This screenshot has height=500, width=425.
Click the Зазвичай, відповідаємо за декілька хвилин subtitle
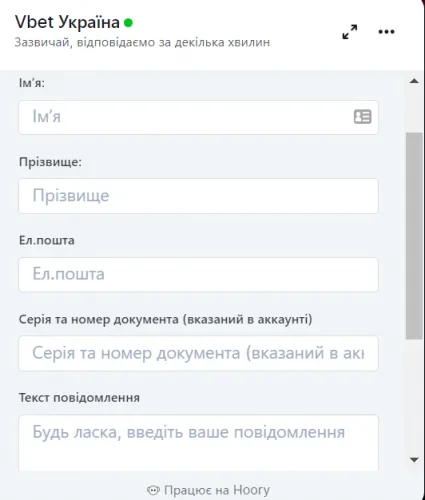[142, 43]
